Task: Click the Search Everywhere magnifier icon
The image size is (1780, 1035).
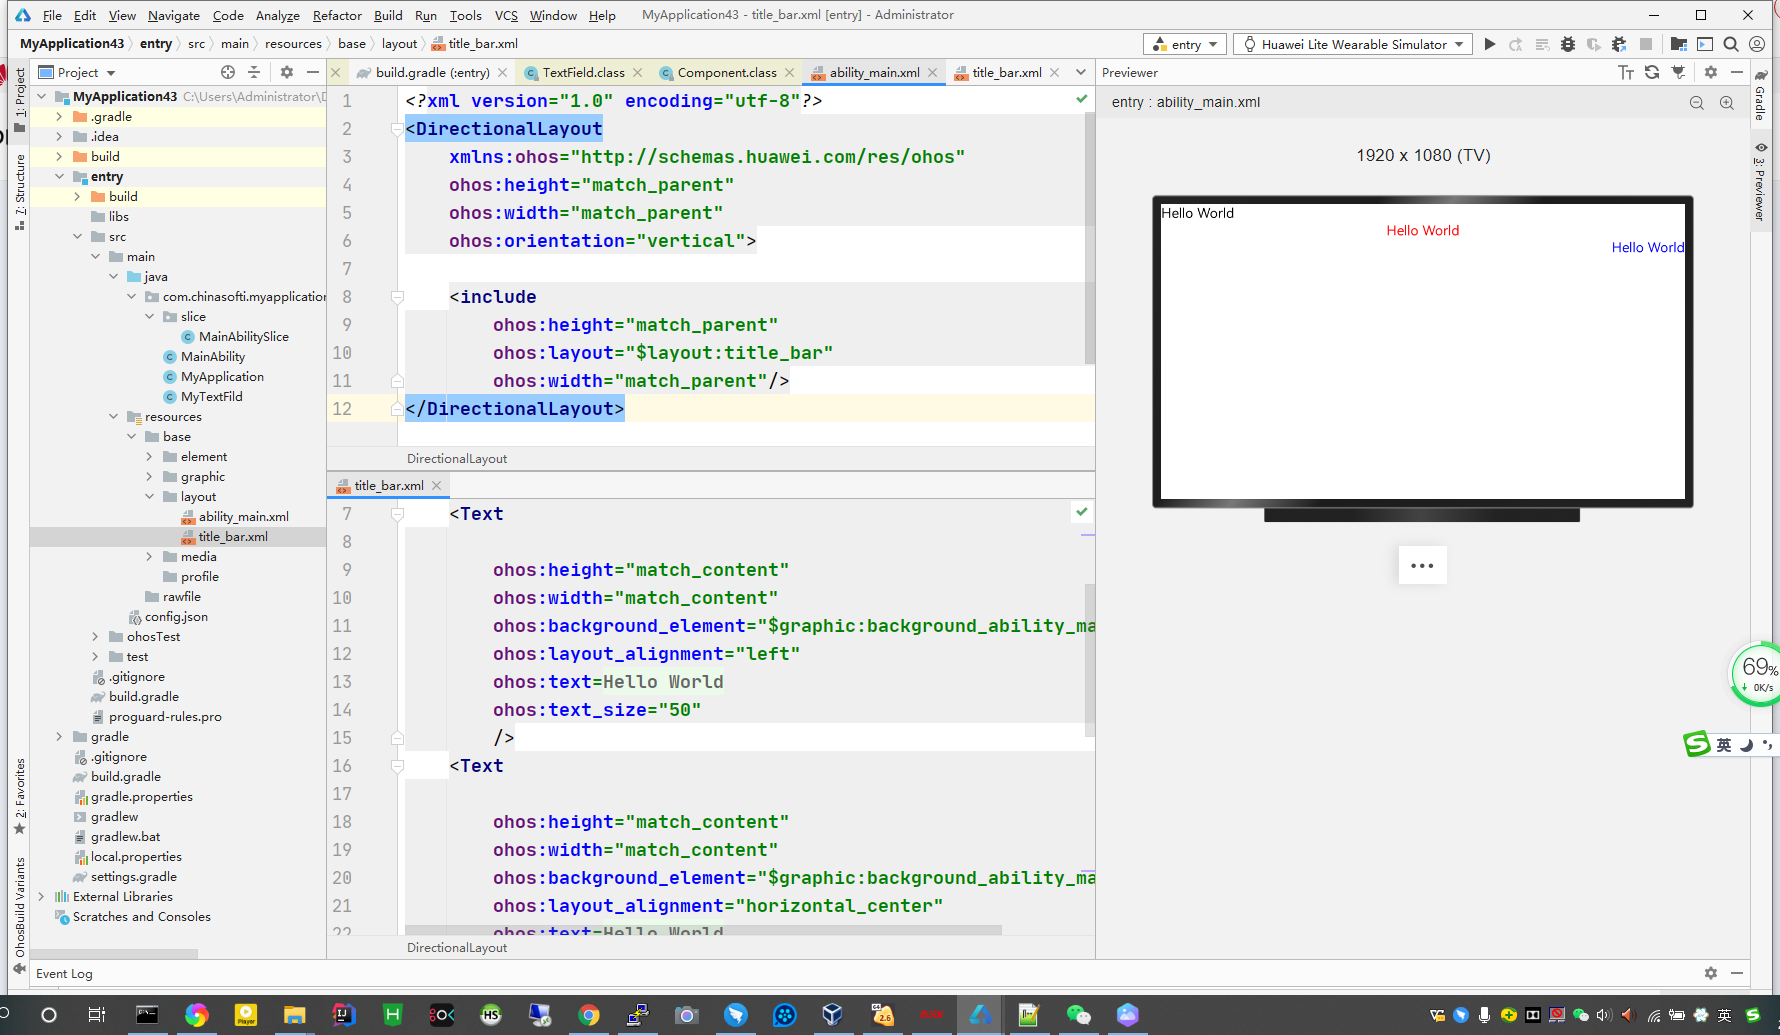Action: [x=1731, y=44]
